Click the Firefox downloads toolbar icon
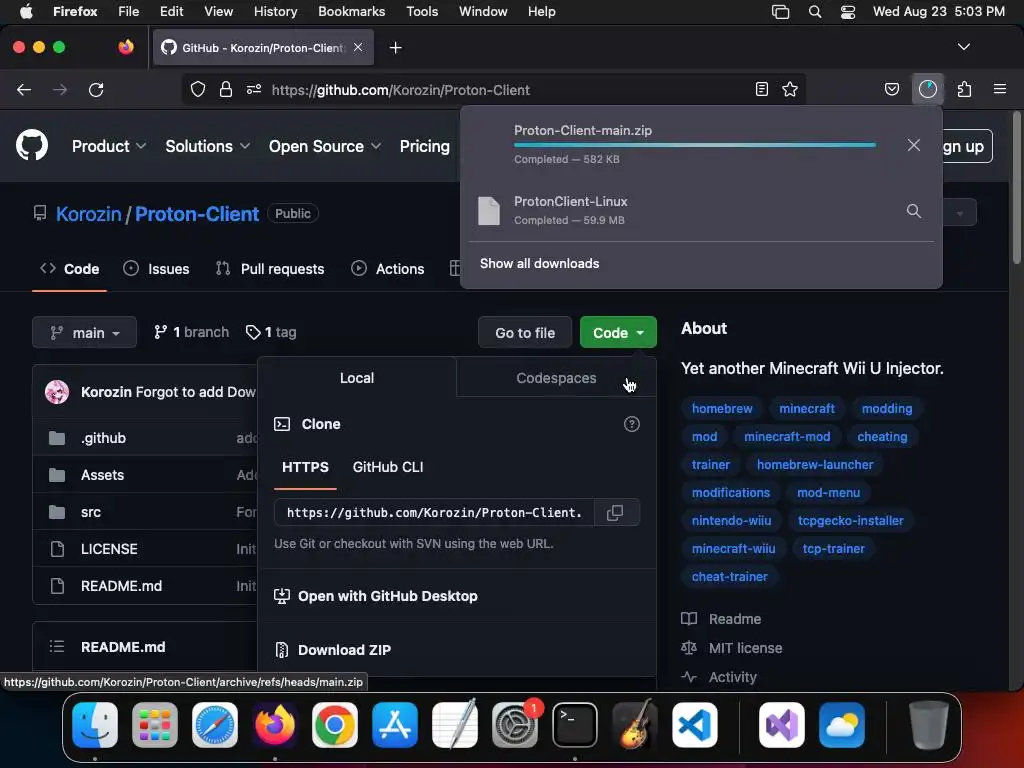Screen dimensions: 1024x768 tap(928, 89)
